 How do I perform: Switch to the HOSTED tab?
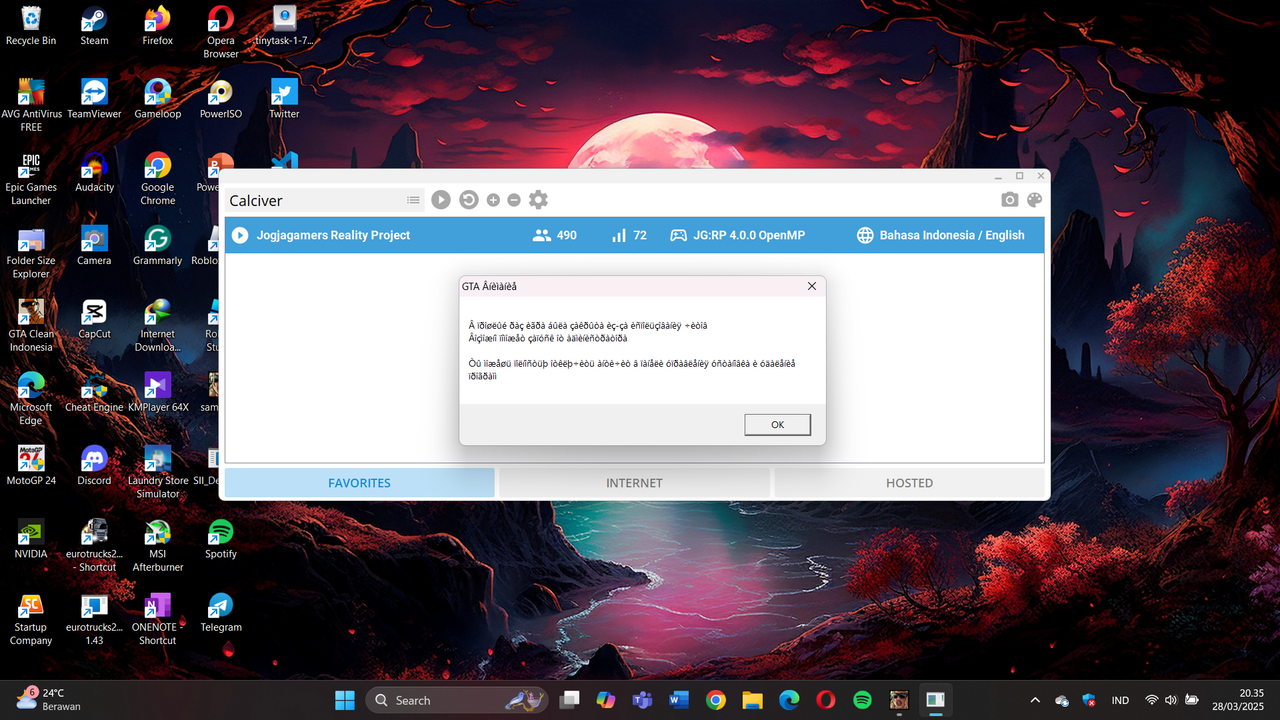pos(909,483)
